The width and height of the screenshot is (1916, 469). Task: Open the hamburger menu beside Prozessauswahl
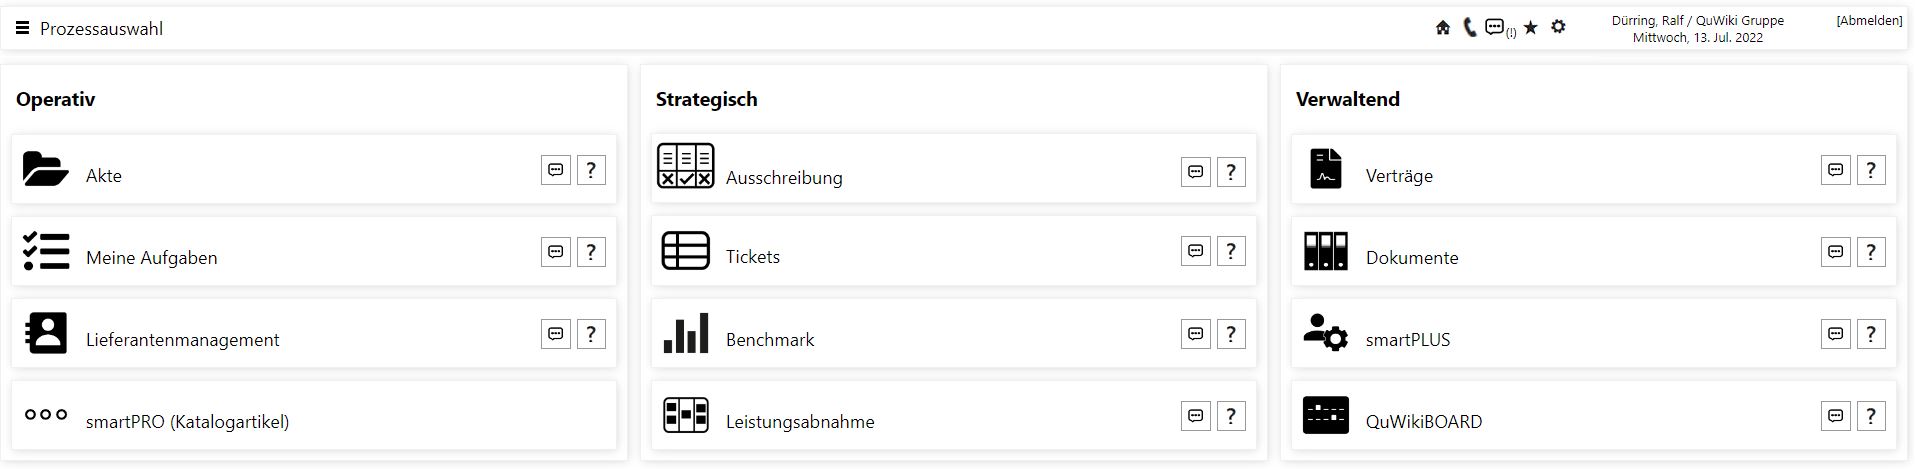[x=22, y=29]
